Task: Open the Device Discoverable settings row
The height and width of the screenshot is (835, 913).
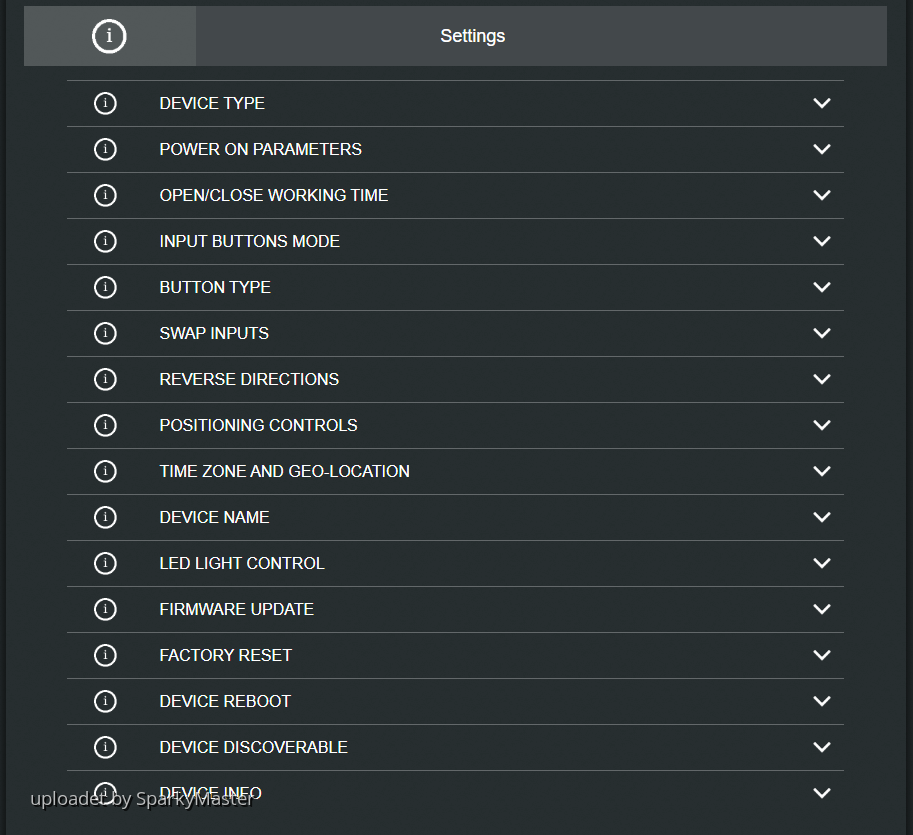Action: pyautogui.click(x=253, y=747)
